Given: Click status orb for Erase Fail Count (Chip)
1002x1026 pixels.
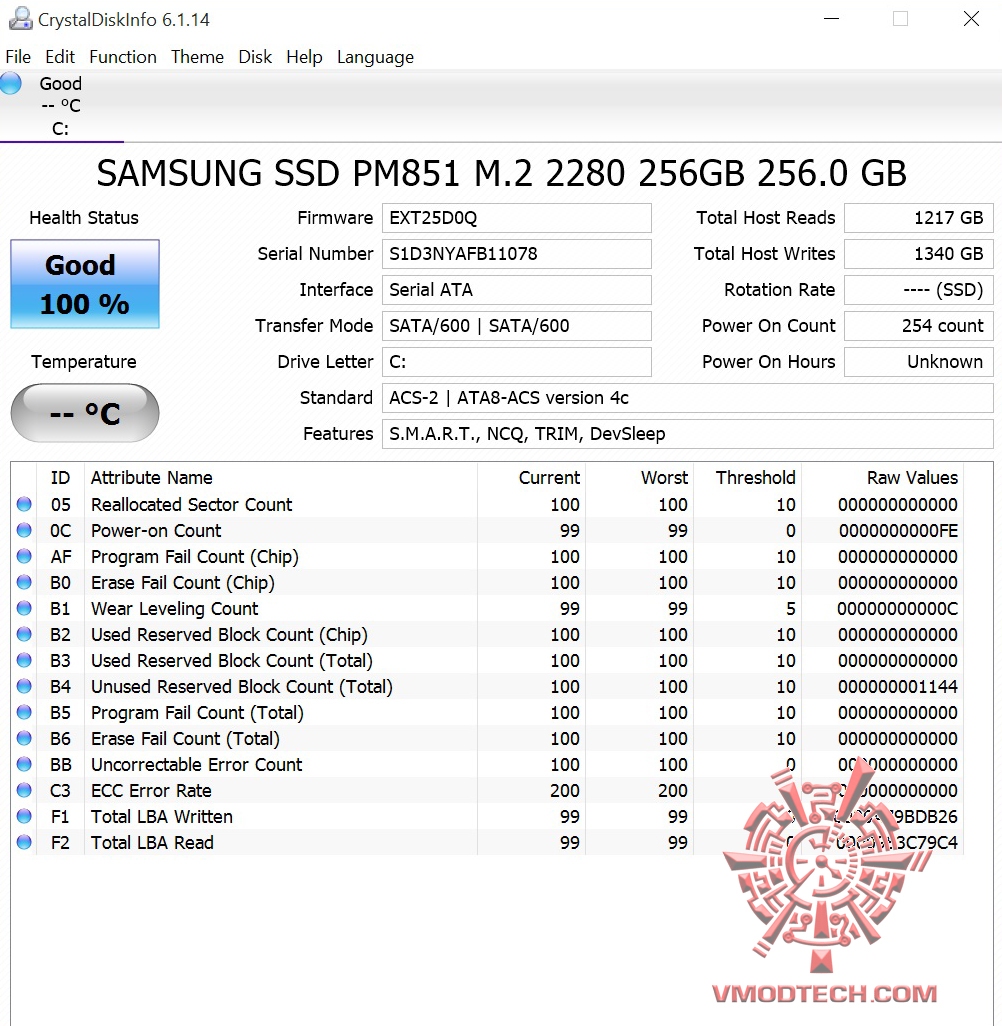Looking at the screenshot, I should pos(24,582).
